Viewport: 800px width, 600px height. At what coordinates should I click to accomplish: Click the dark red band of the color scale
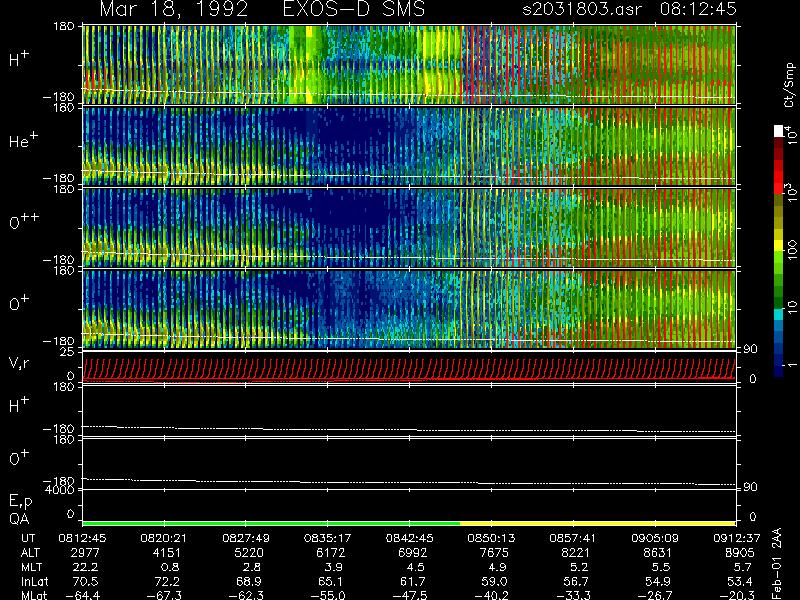779,148
